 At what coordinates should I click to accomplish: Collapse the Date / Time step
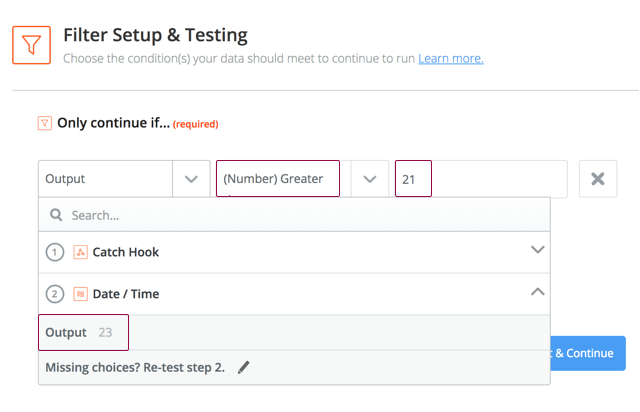pos(537,293)
